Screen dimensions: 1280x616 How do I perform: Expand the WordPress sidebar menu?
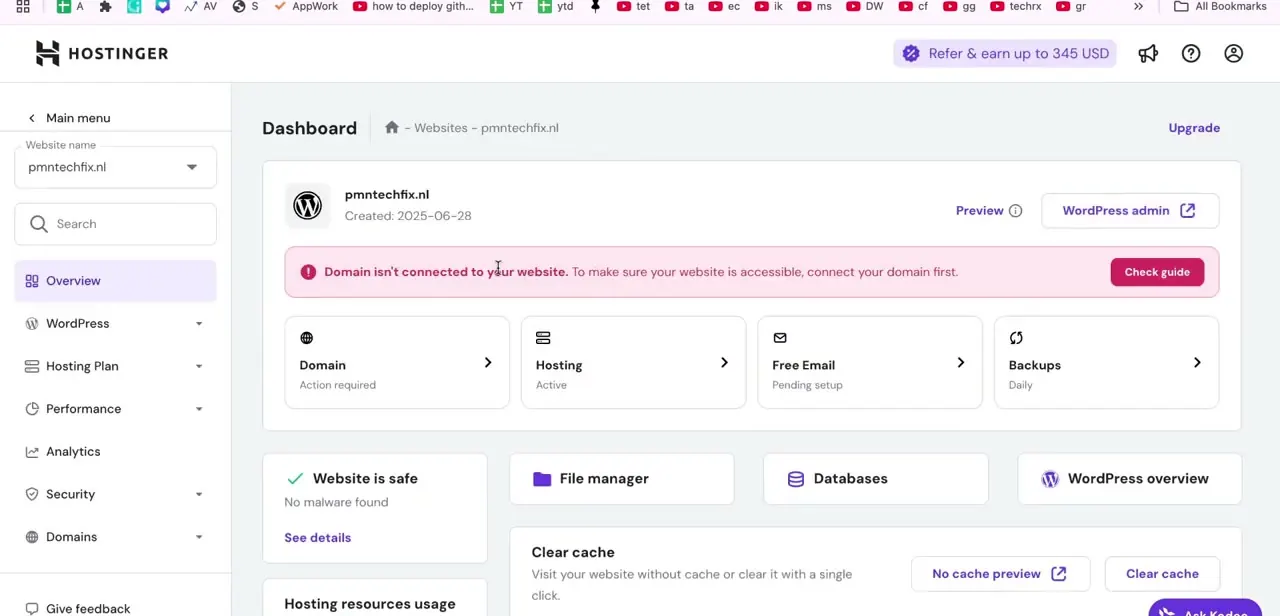coord(115,324)
